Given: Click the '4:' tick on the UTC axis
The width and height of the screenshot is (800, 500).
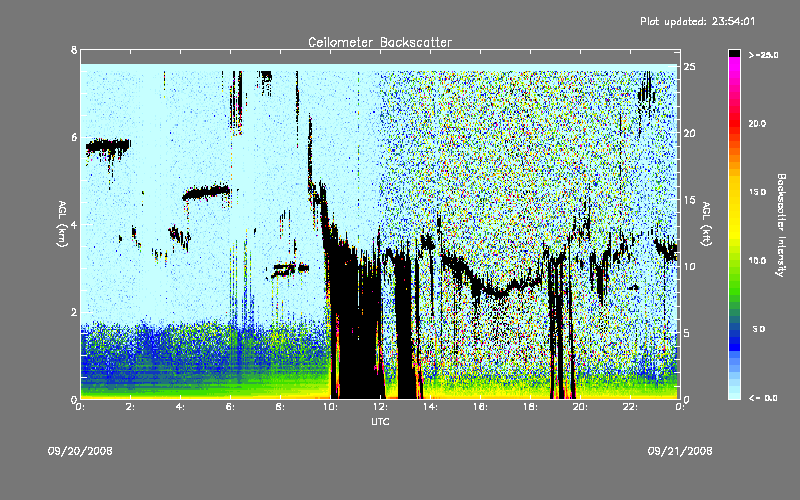Looking at the screenshot, I should [x=181, y=407].
